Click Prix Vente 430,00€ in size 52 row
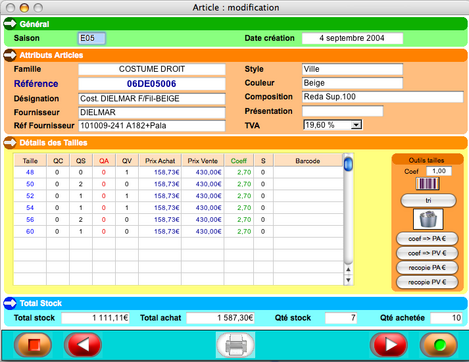This screenshot has width=469, height=362. click(209, 196)
